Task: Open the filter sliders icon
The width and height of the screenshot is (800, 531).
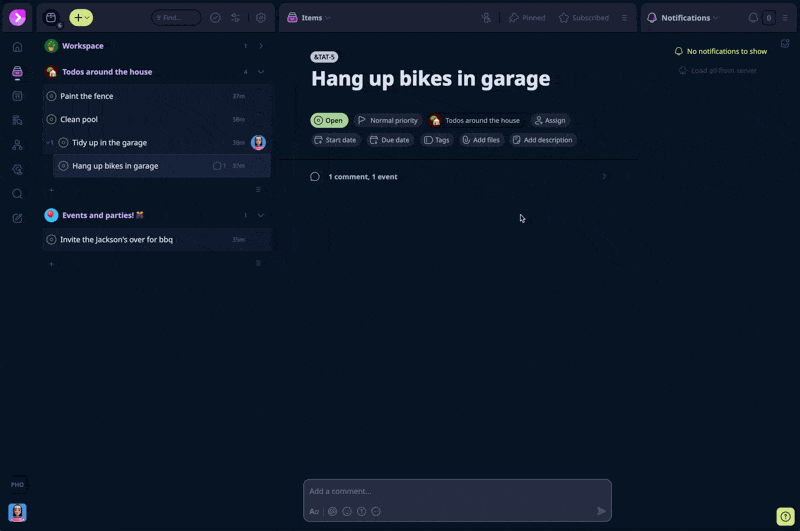Action: [235, 18]
